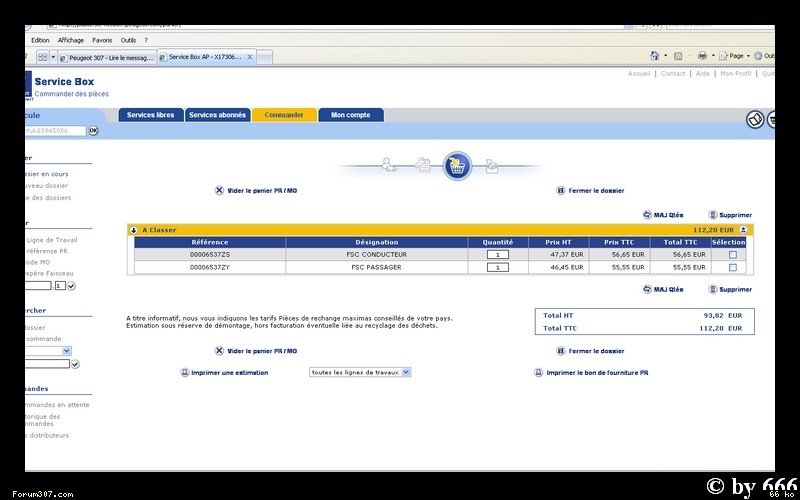Validate the reference quantity with check icon
This screenshot has width=800, height=500.
(x=71, y=286)
